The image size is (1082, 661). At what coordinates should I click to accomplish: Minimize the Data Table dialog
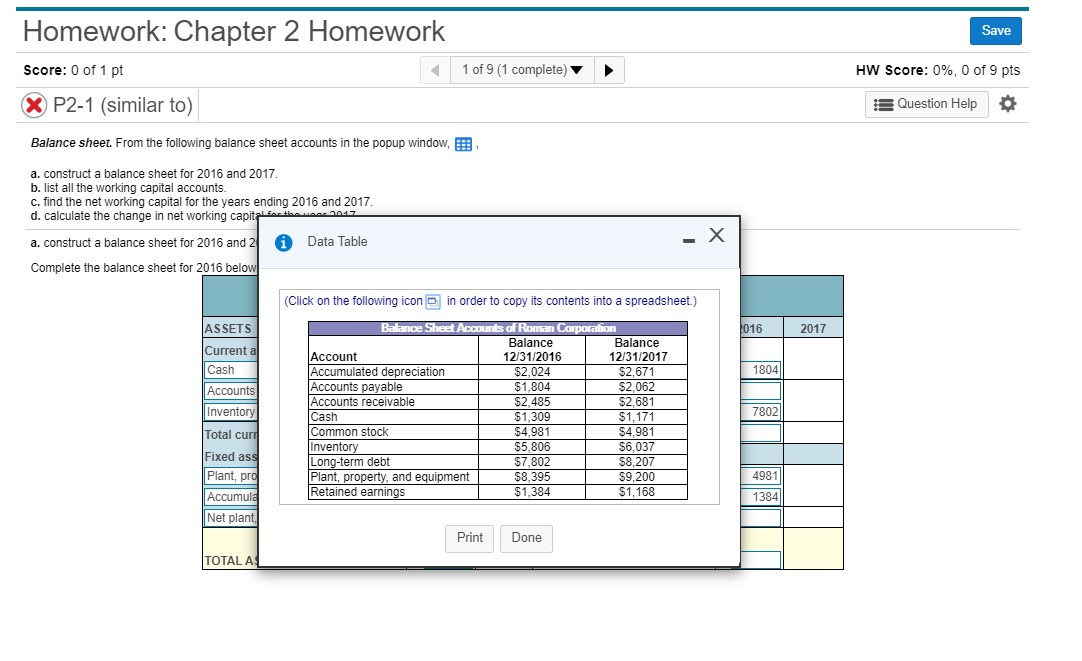coord(687,240)
